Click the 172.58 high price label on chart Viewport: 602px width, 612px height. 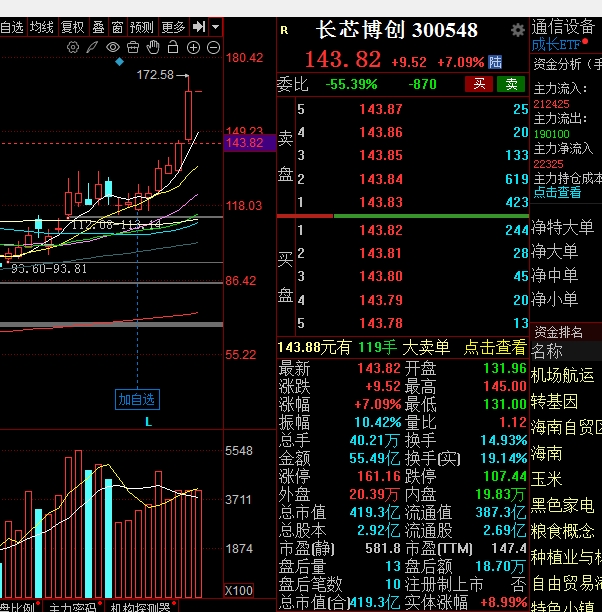coord(155,75)
